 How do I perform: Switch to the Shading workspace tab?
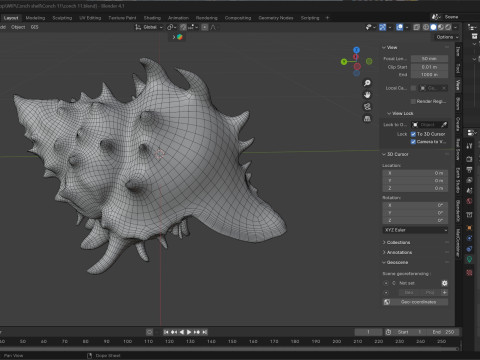(152, 18)
